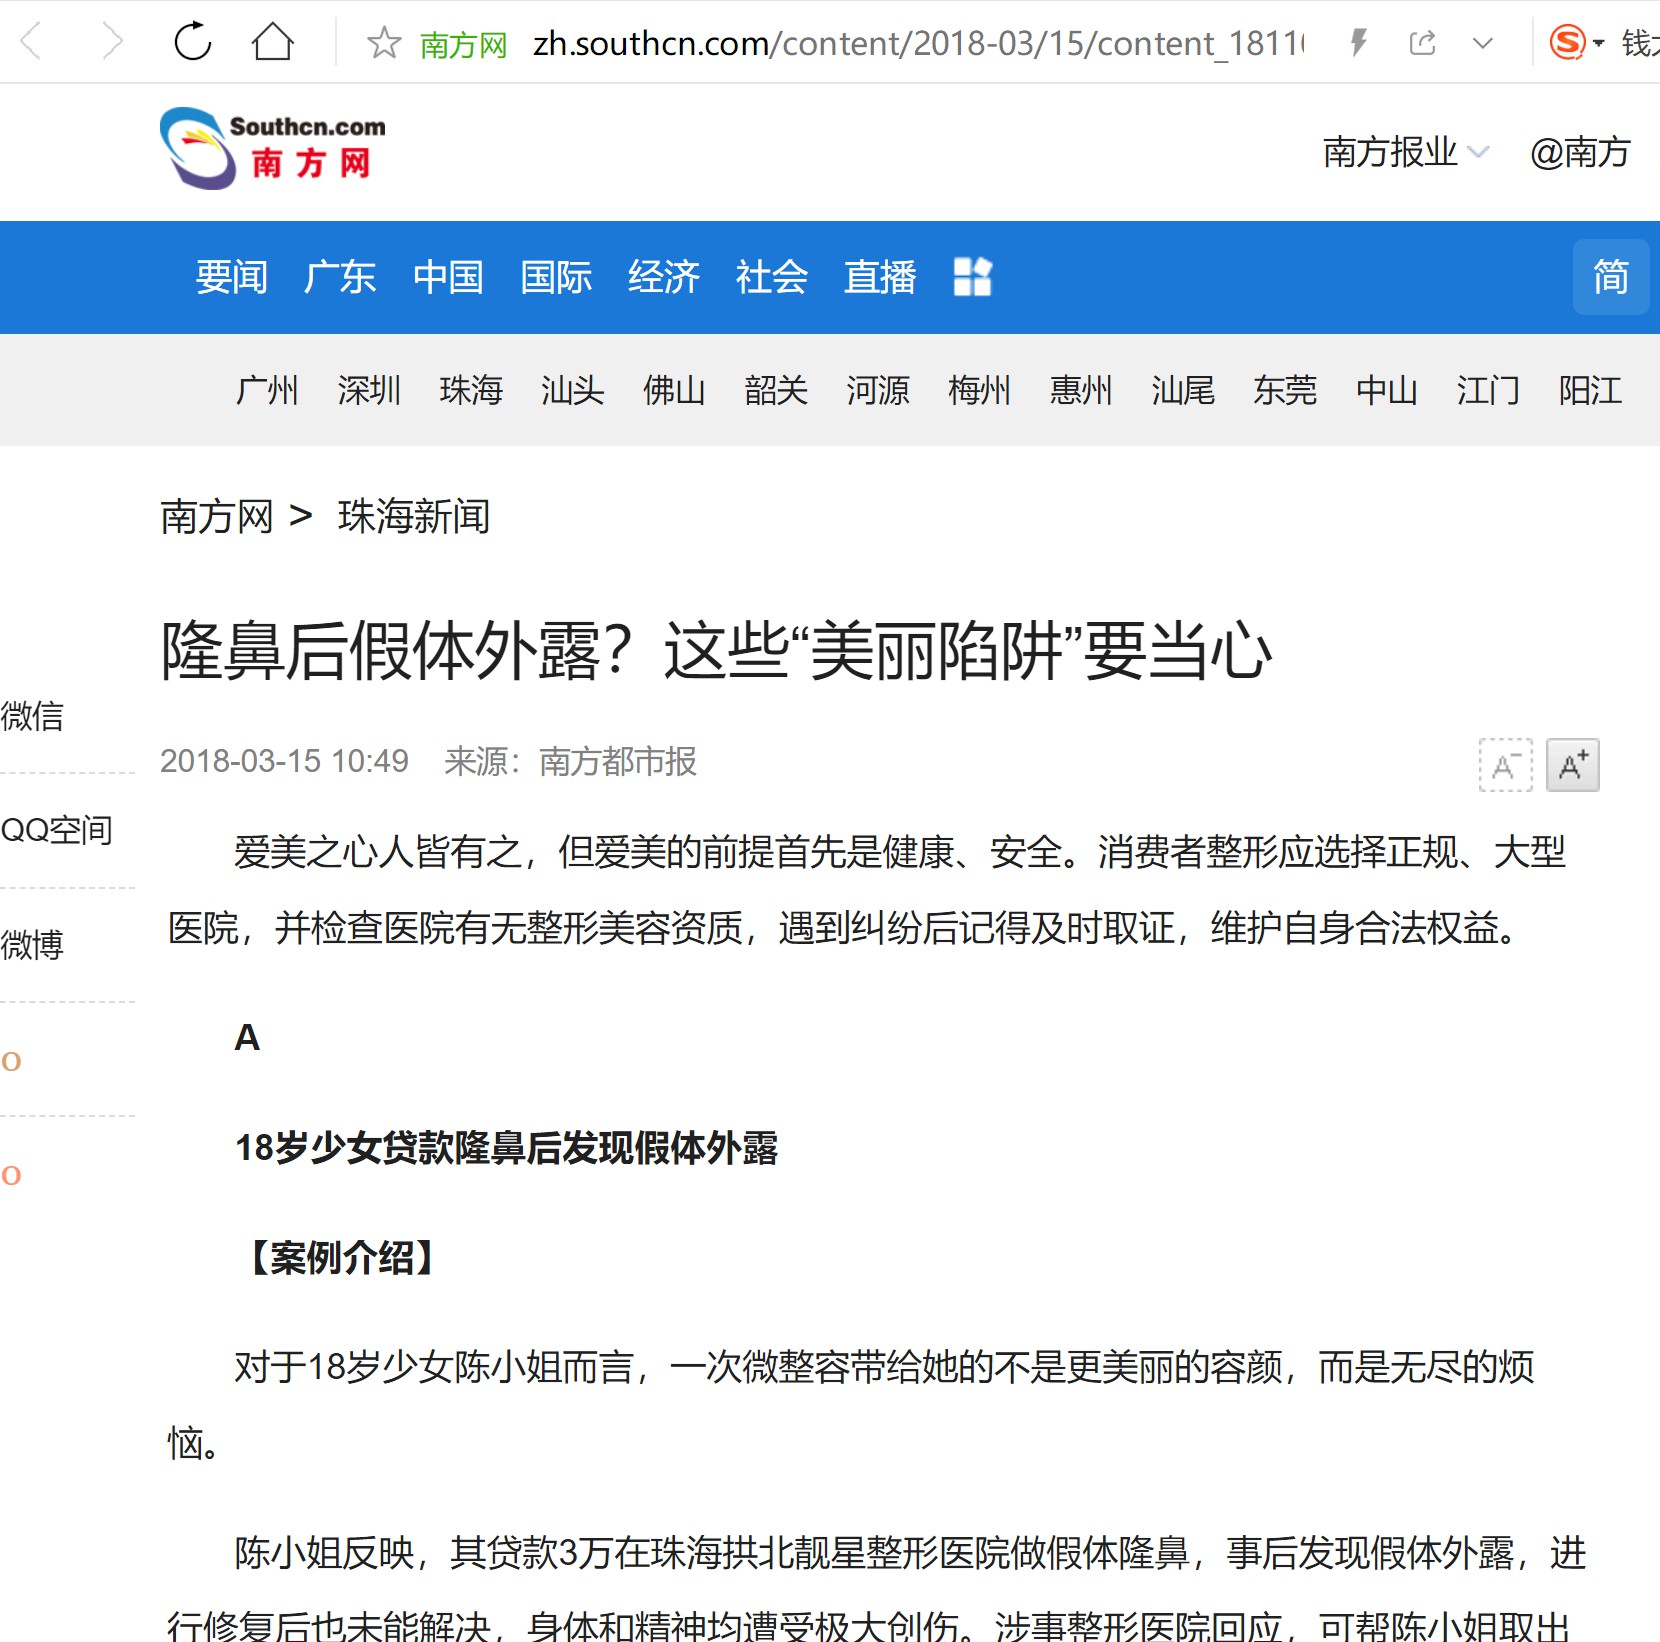This screenshot has width=1660, height=1642.
Task: Share article to QQ空间
Action: coord(57,830)
